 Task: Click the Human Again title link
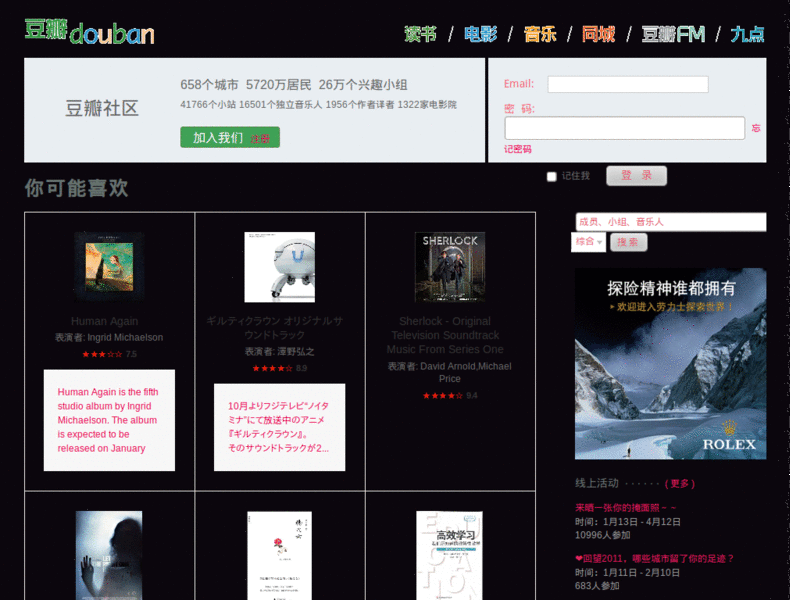(x=105, y=321)
